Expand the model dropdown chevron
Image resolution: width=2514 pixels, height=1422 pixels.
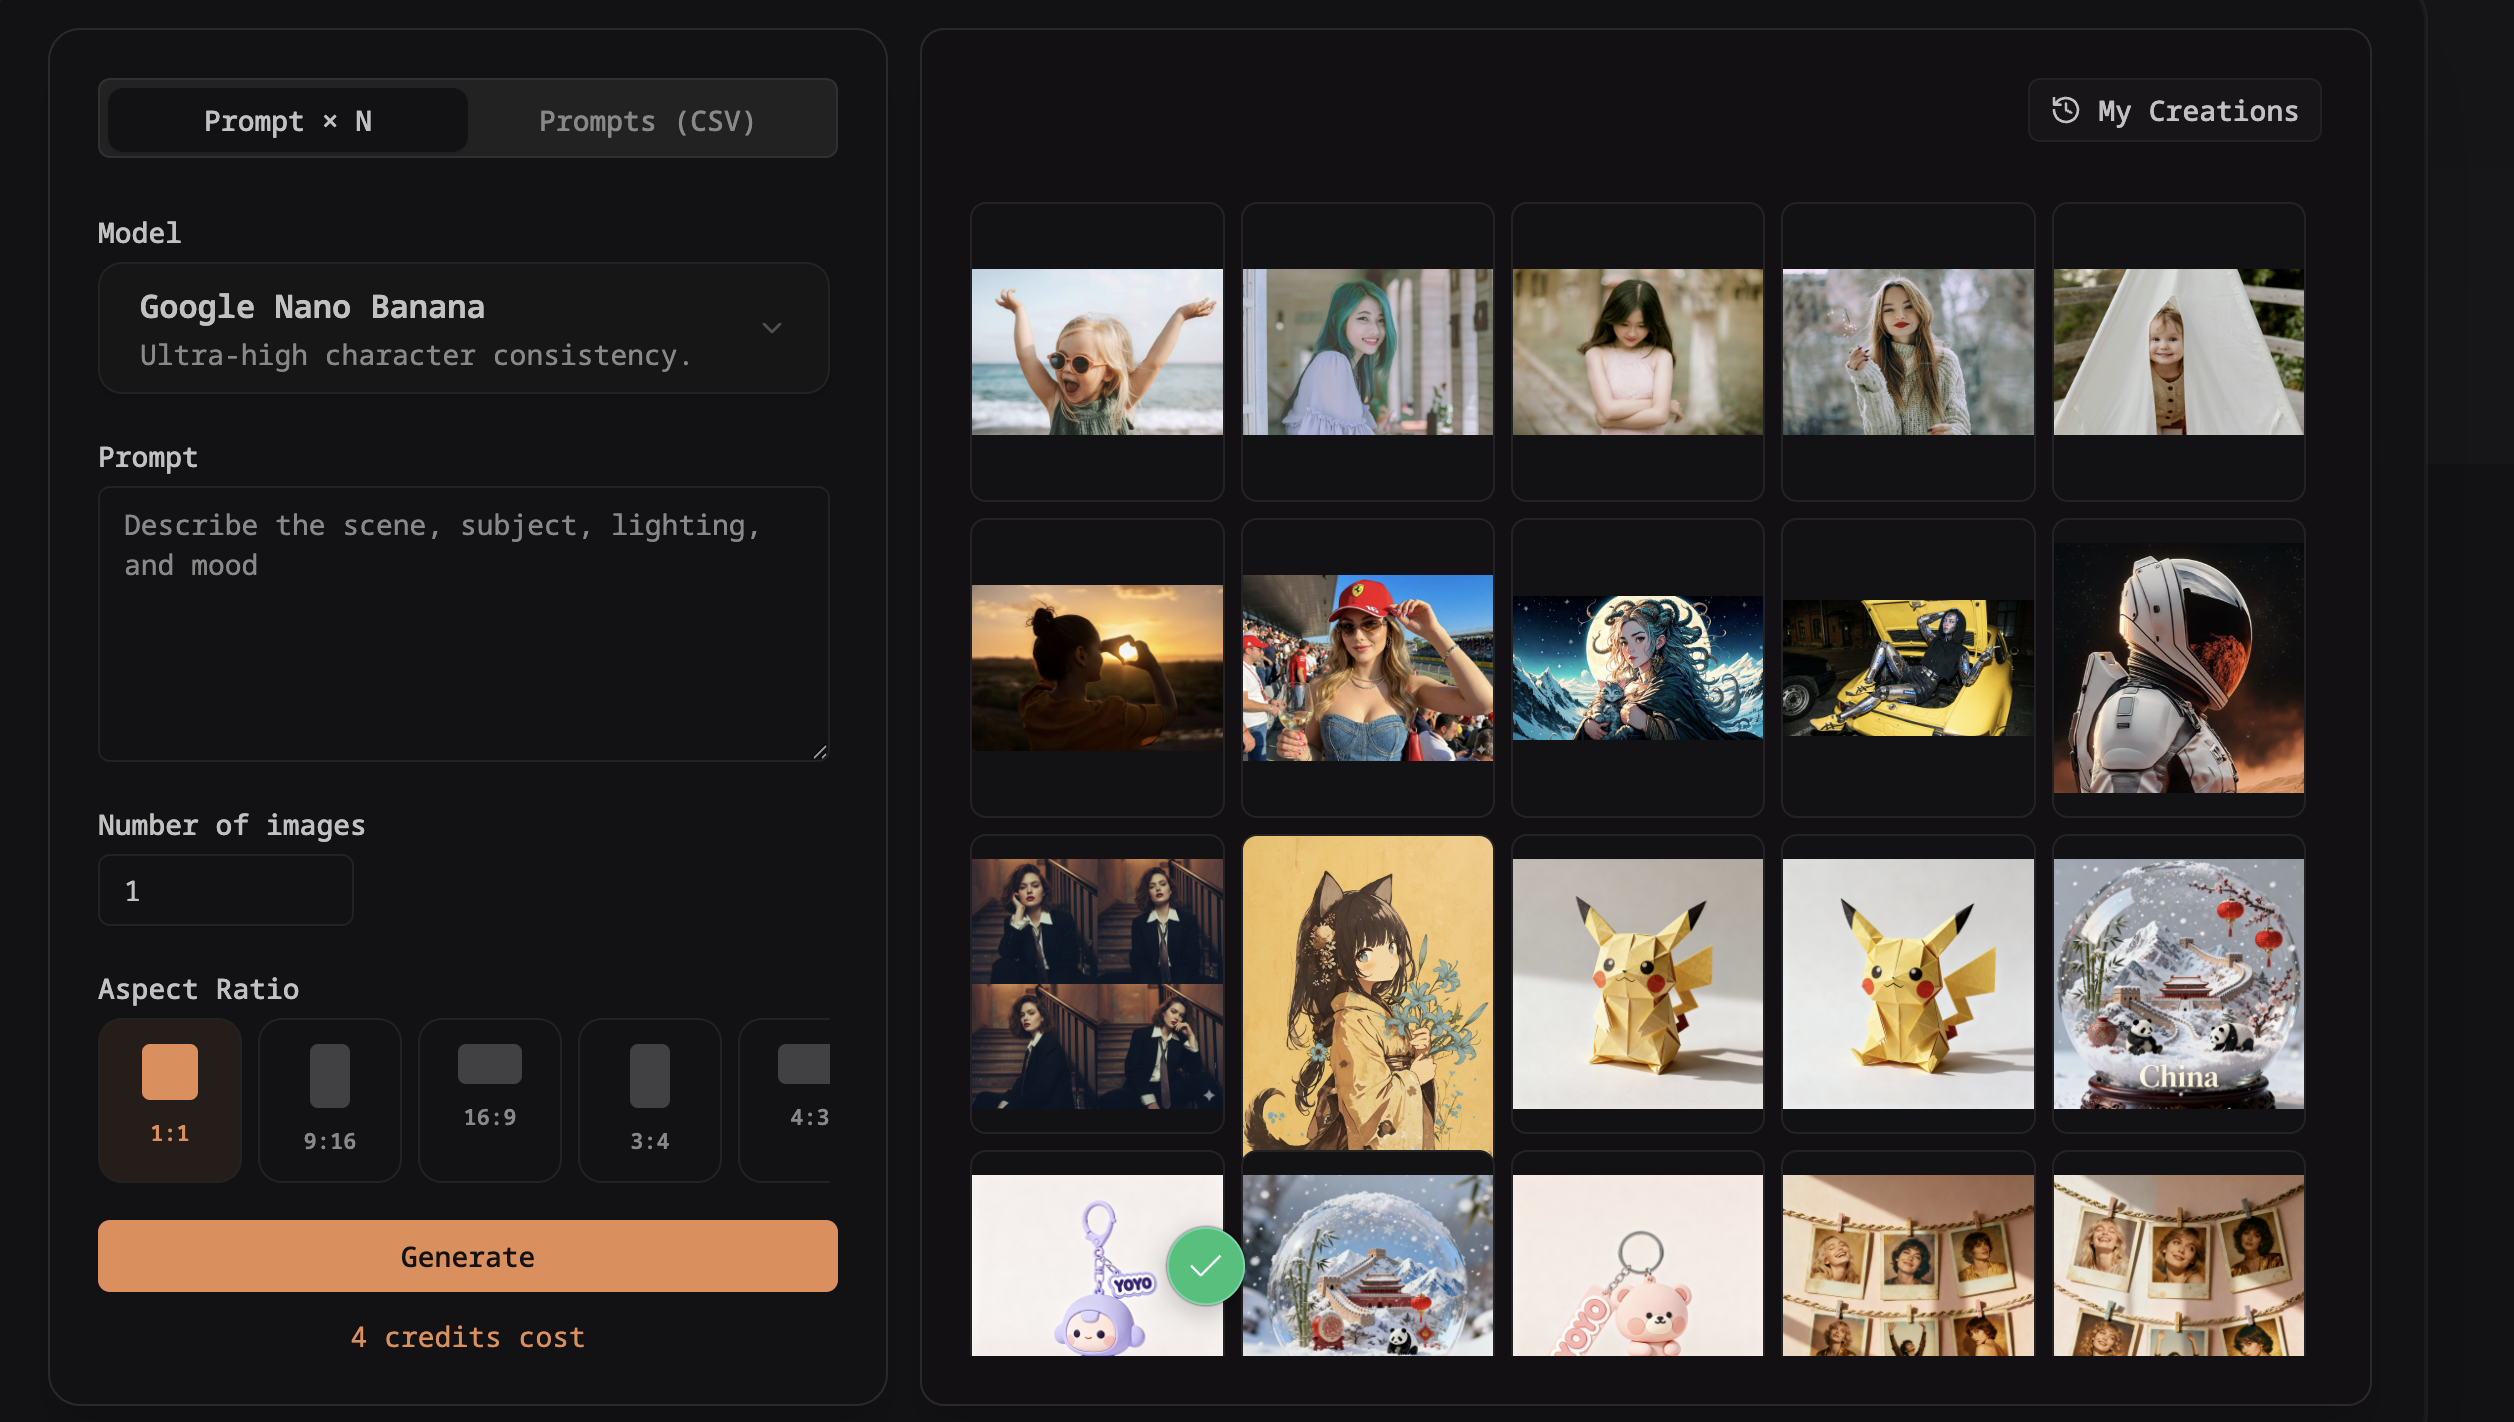(772, 328)
